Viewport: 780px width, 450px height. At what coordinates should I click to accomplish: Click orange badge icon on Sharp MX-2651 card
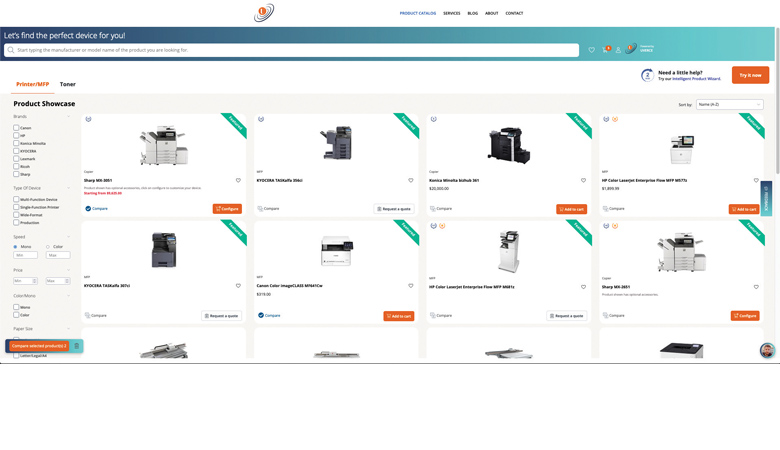coord(615,226)
